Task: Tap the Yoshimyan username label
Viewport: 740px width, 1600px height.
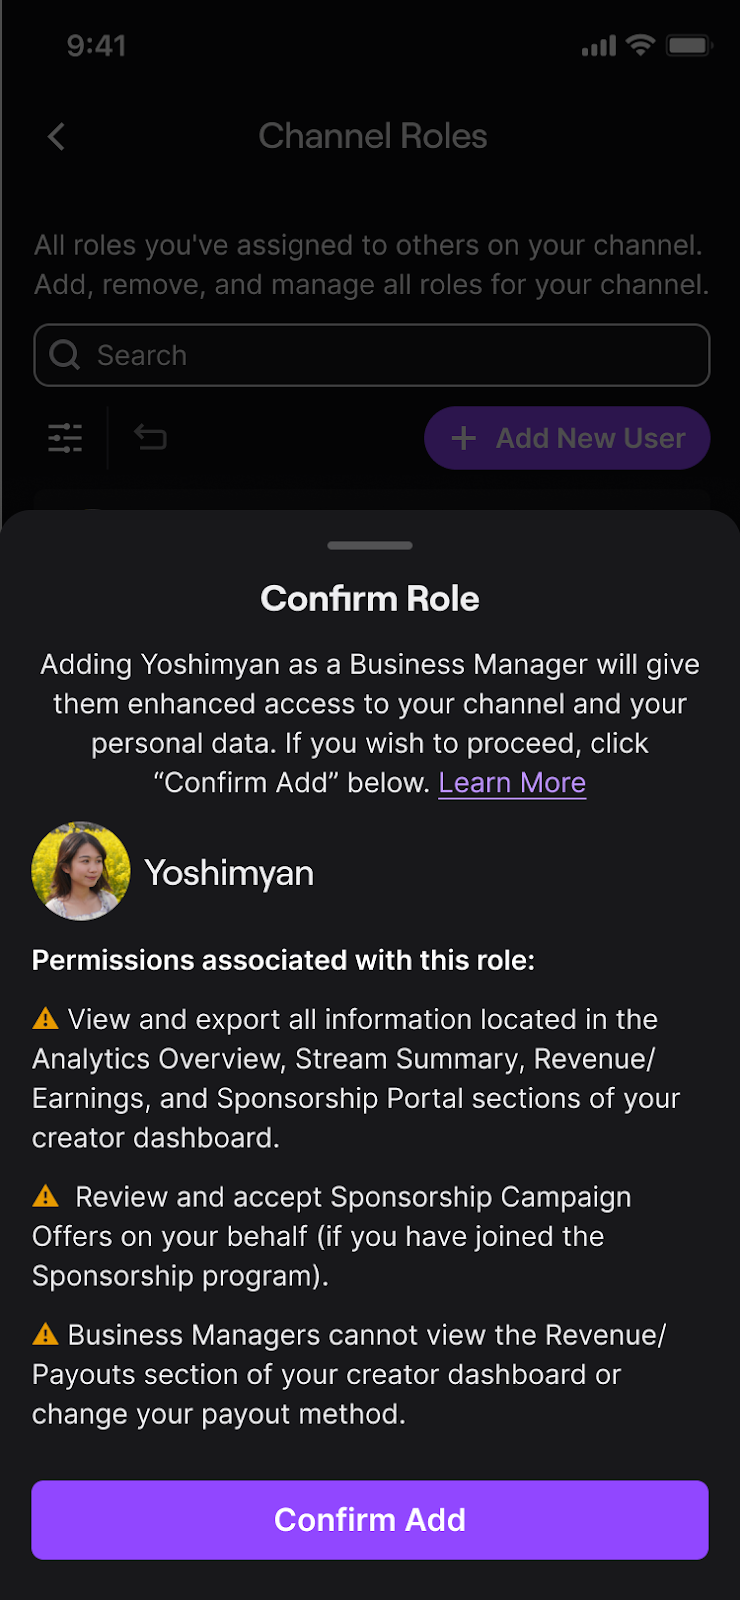Action: pyautogui.click(x=229, y=873)
